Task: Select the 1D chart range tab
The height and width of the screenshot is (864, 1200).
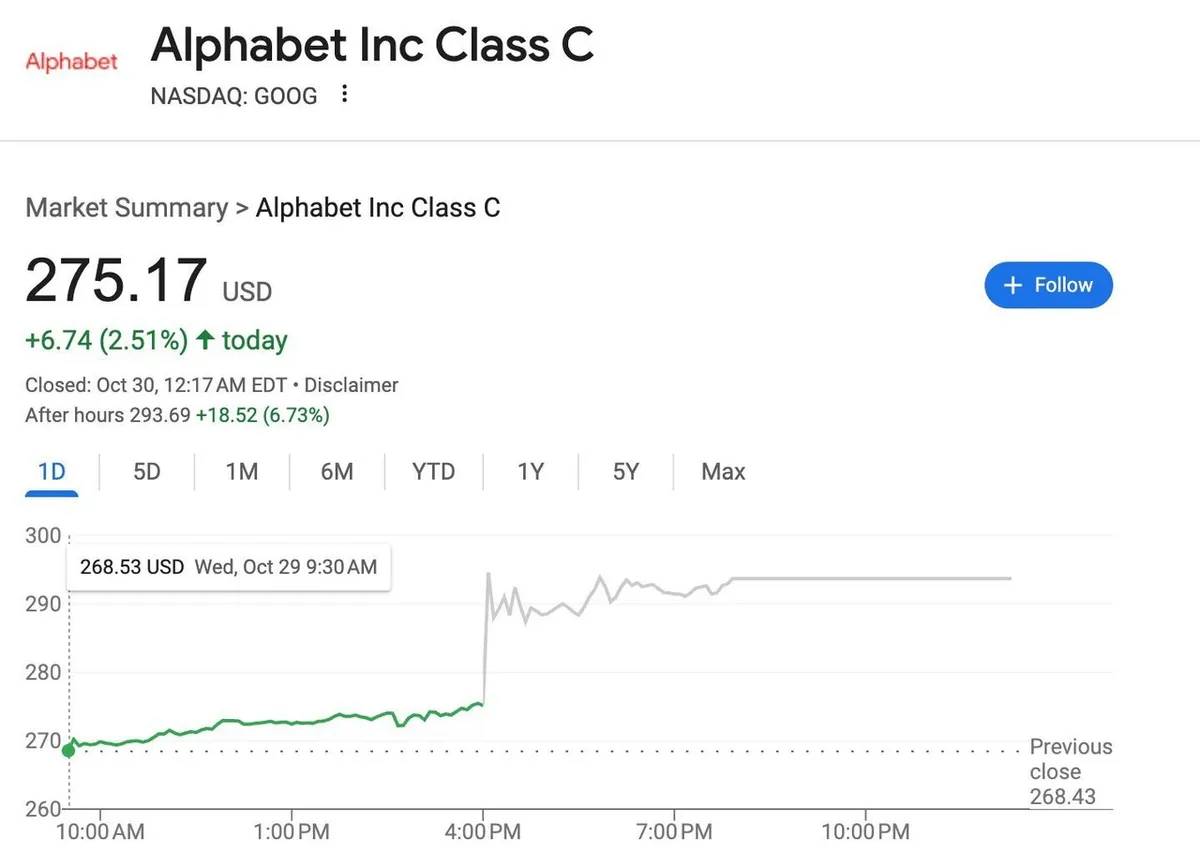Action: pos(52,471)
